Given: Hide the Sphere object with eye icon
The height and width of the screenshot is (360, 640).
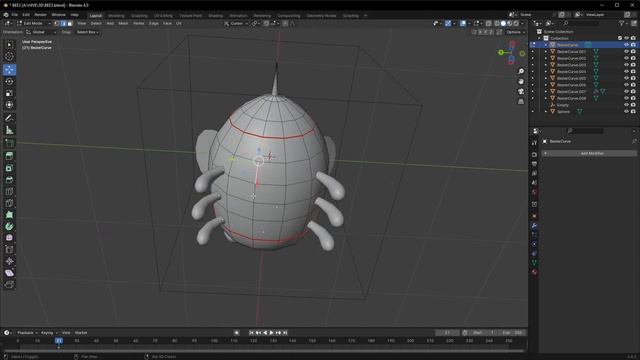Looking at the screenshot, I should 626,111.
